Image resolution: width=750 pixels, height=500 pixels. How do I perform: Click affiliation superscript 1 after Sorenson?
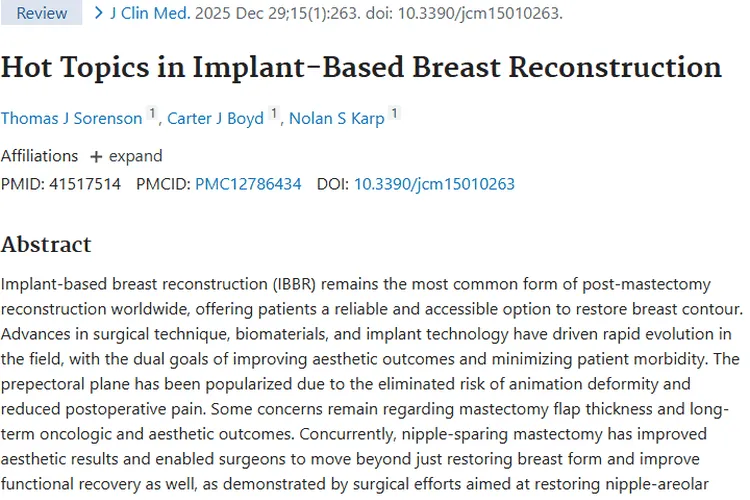[153, 115]
